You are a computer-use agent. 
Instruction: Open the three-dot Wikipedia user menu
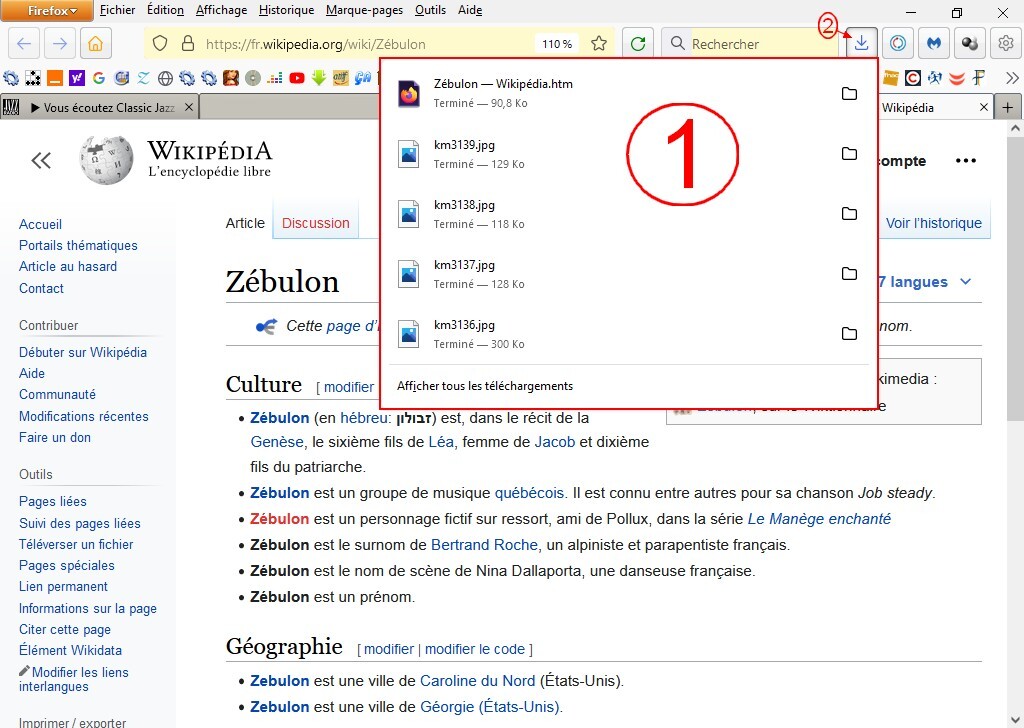[965, 161]
